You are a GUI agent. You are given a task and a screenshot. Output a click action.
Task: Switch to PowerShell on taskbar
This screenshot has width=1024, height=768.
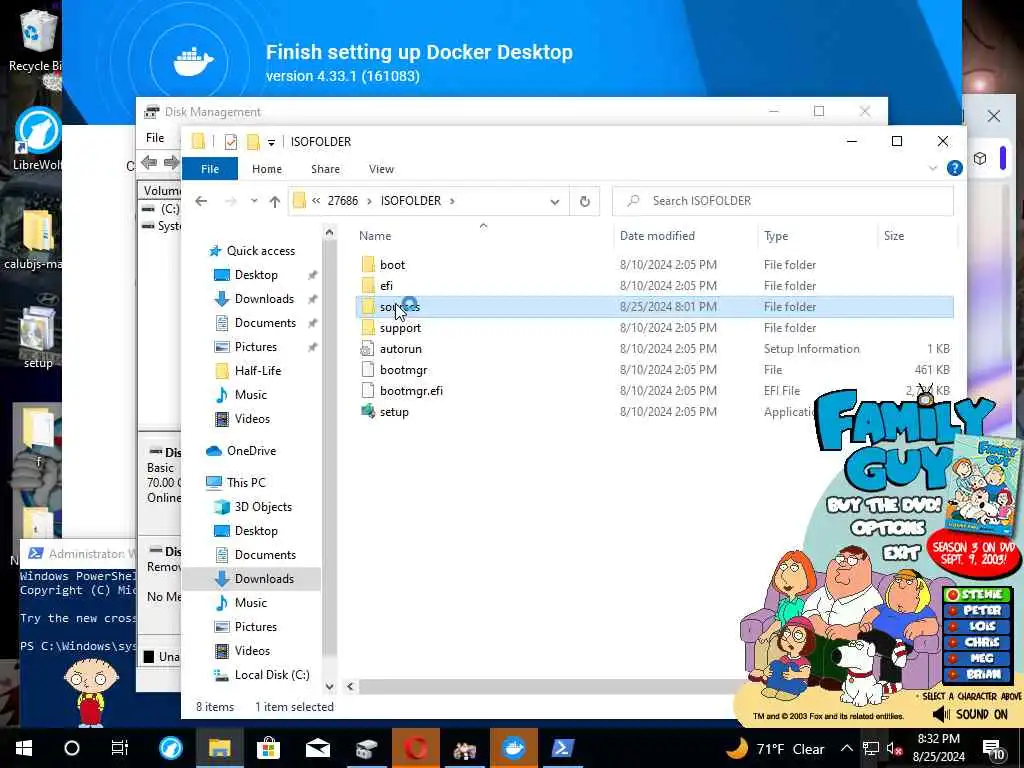coord(563,748)
